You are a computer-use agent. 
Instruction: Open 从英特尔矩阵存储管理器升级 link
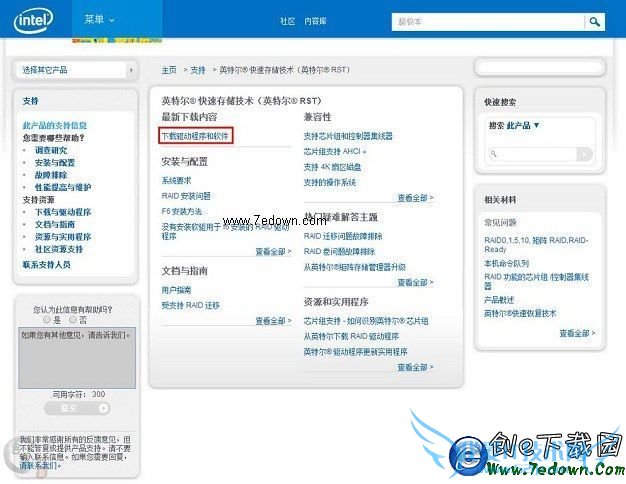click(x=355, y=267)
